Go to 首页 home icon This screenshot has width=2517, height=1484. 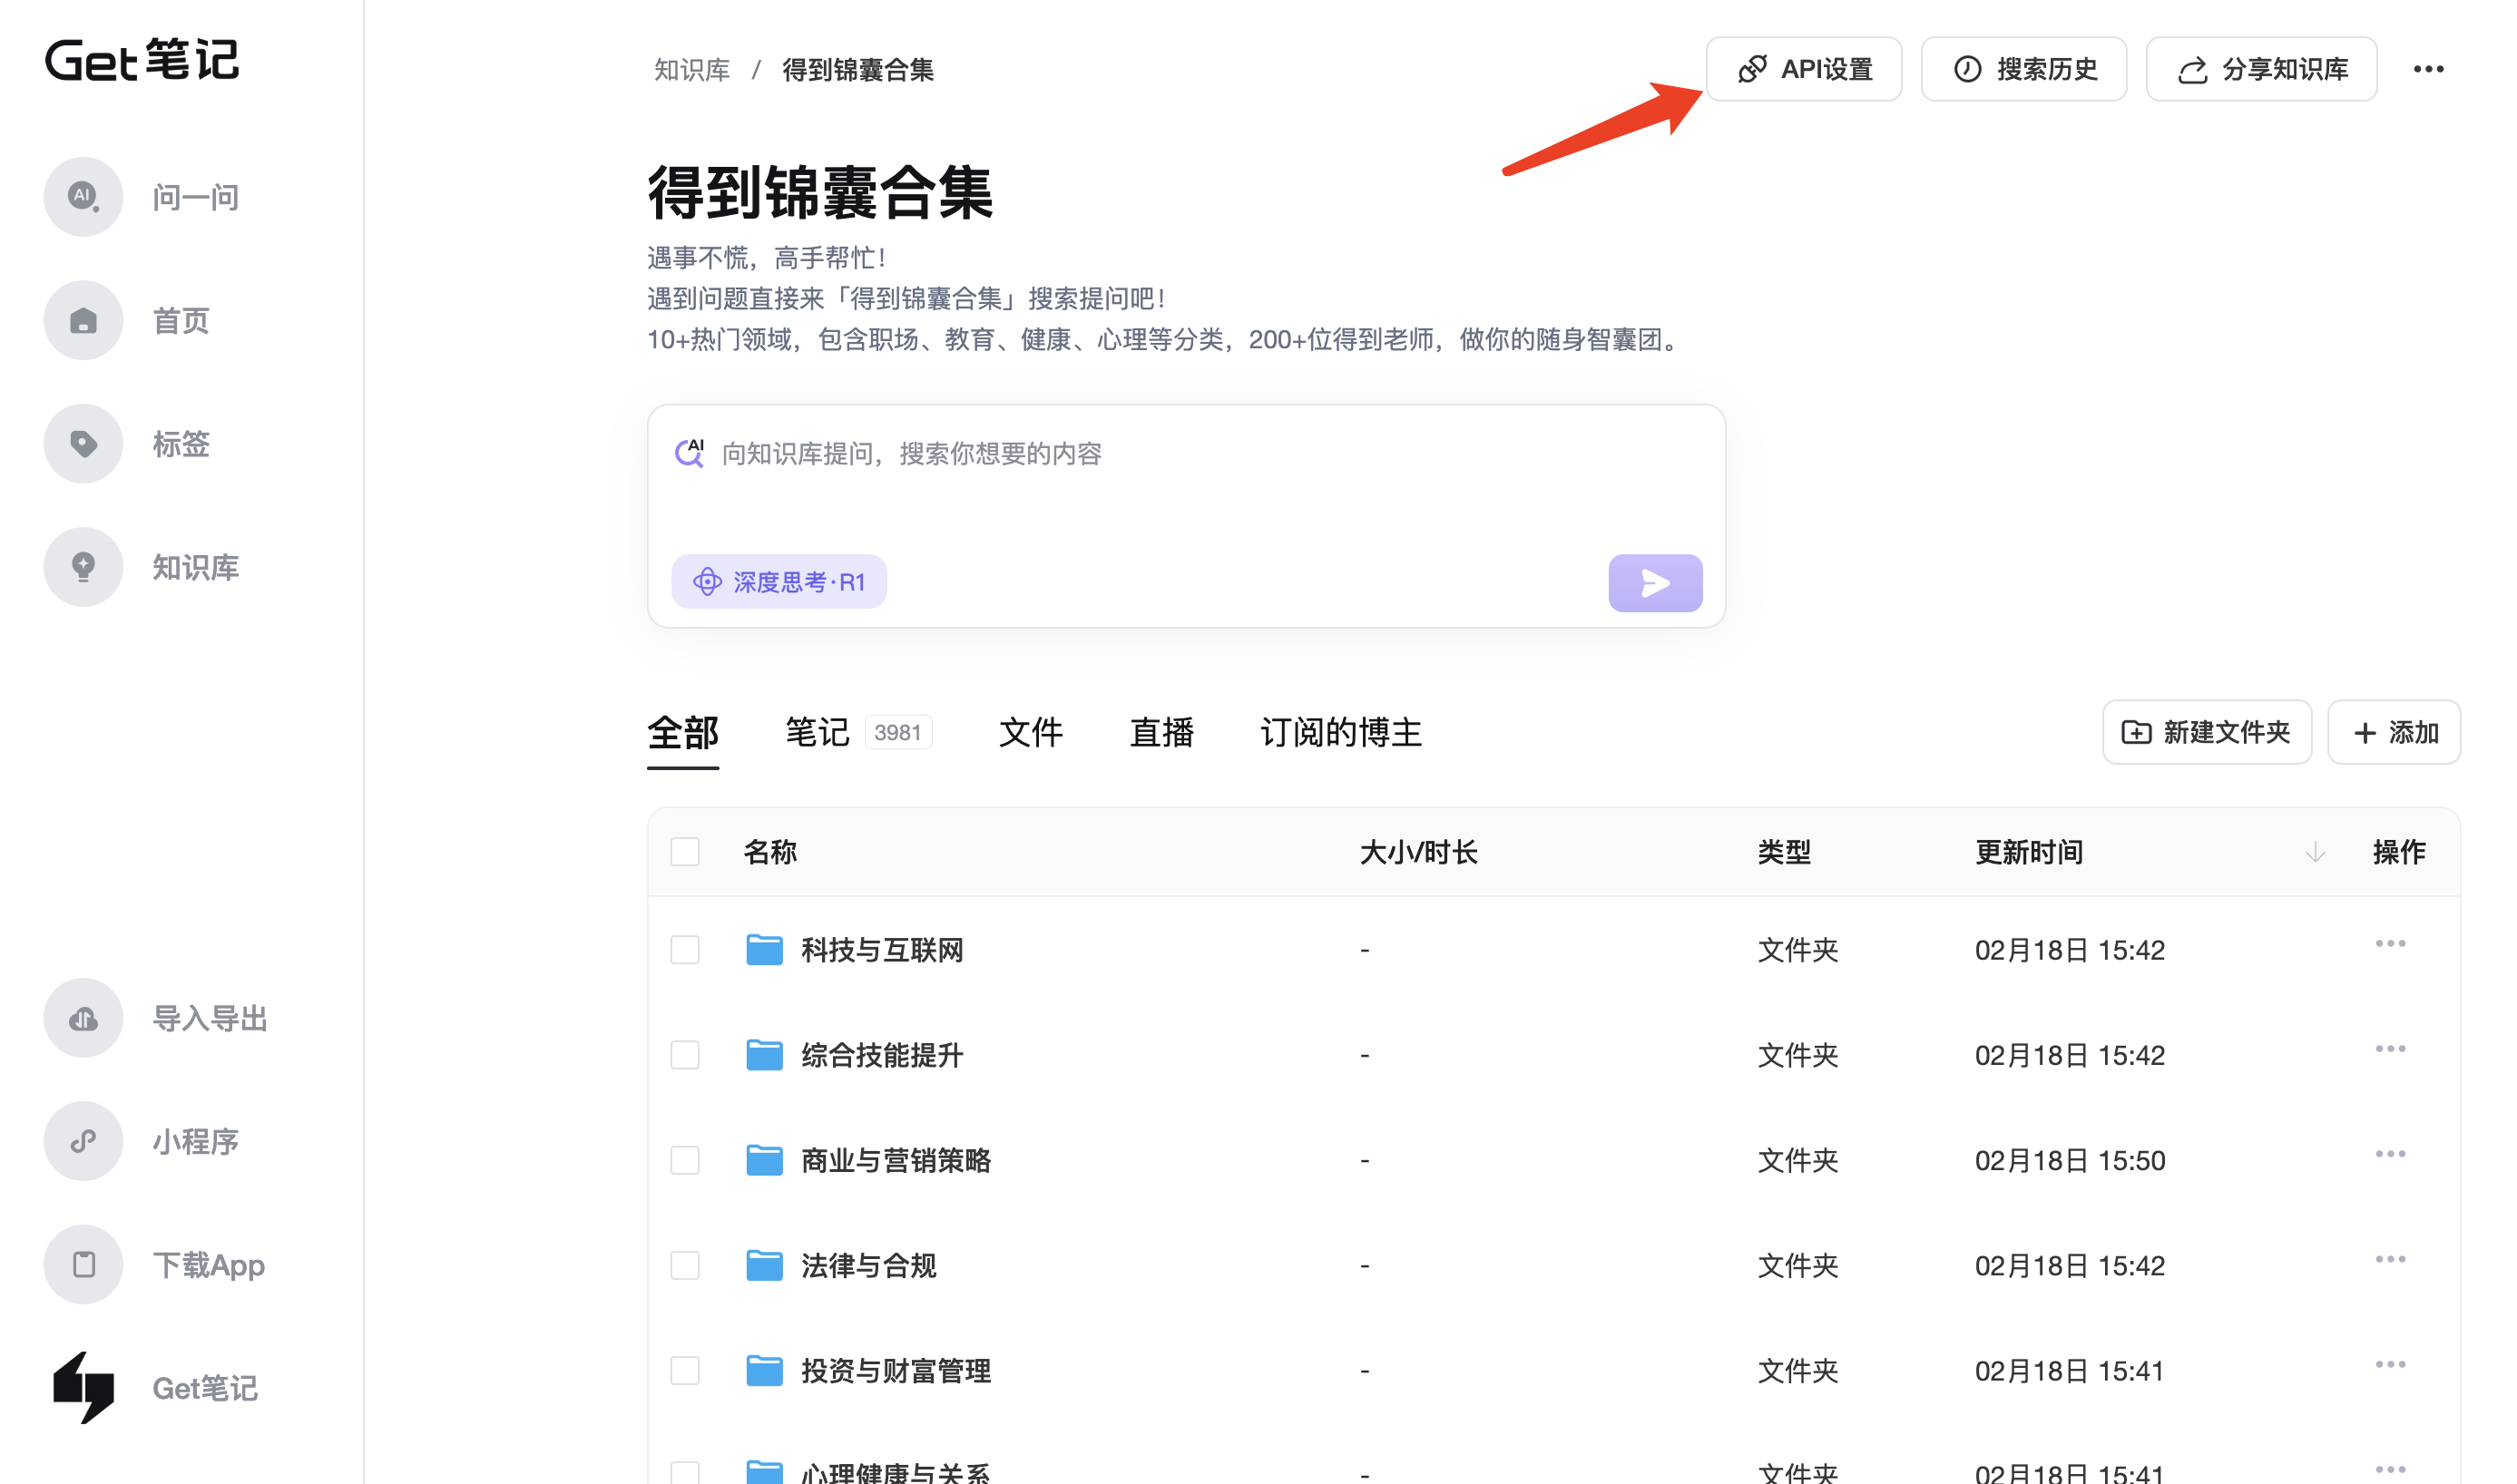click(x=83, y=320)
